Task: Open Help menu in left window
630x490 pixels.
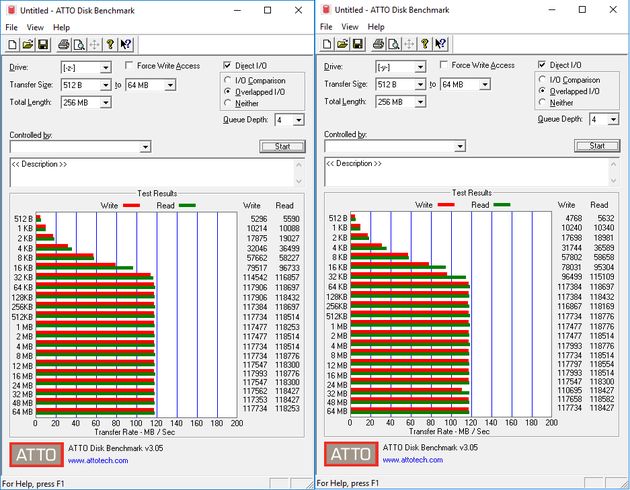Action: (61, 27)
